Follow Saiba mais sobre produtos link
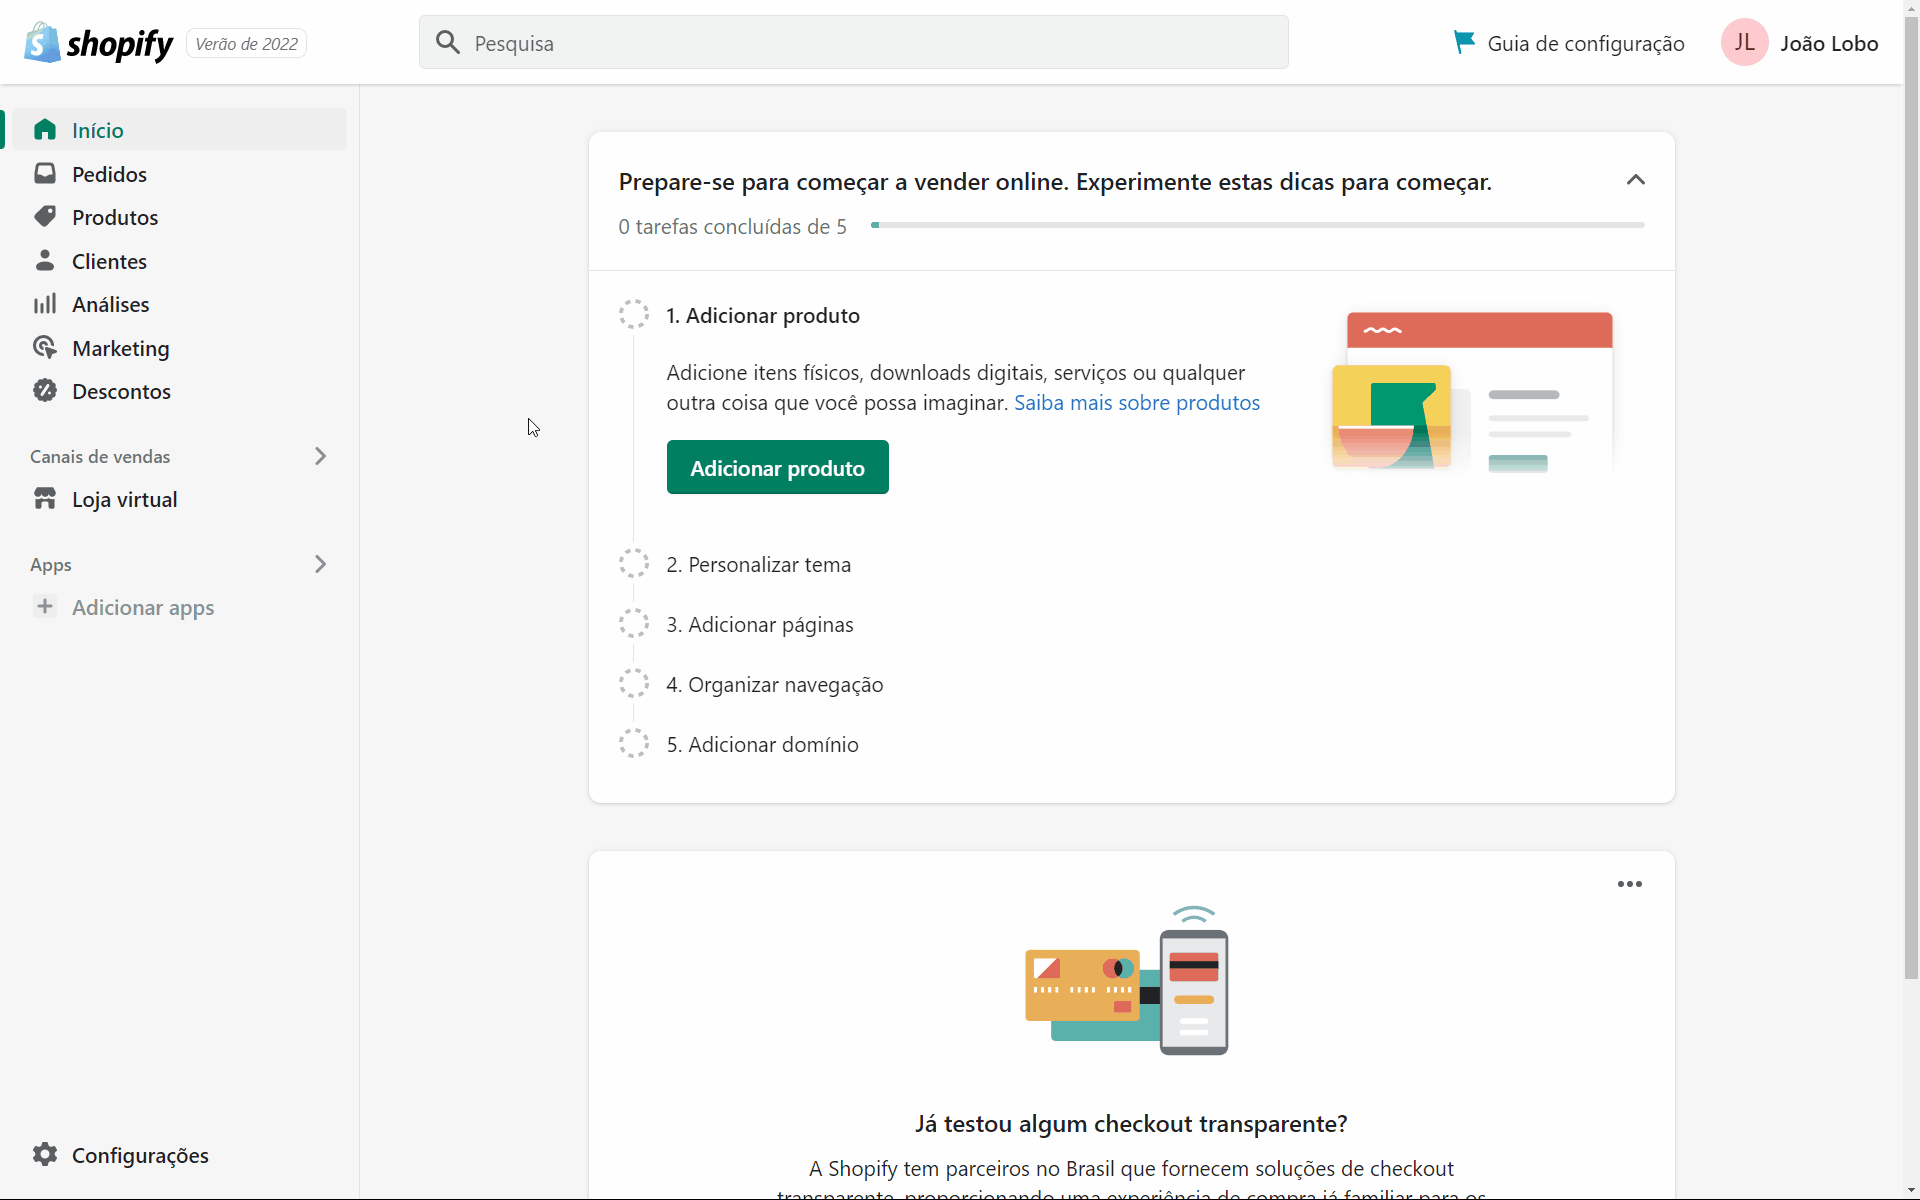Viewport: 1920px width, 1200px height. pos(1137,402)
